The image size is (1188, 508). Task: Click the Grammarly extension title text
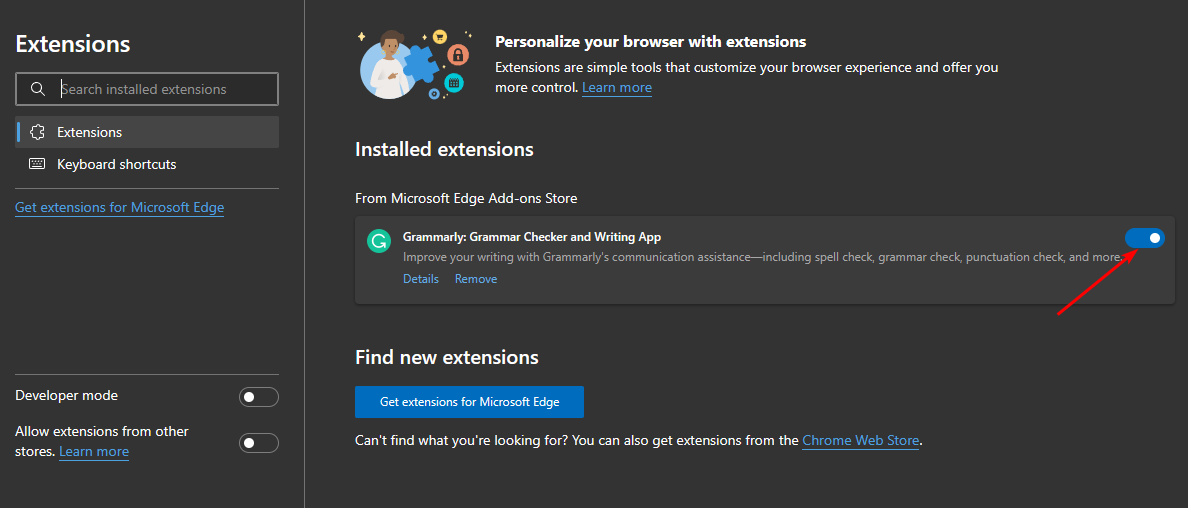(x=532, y=237)
